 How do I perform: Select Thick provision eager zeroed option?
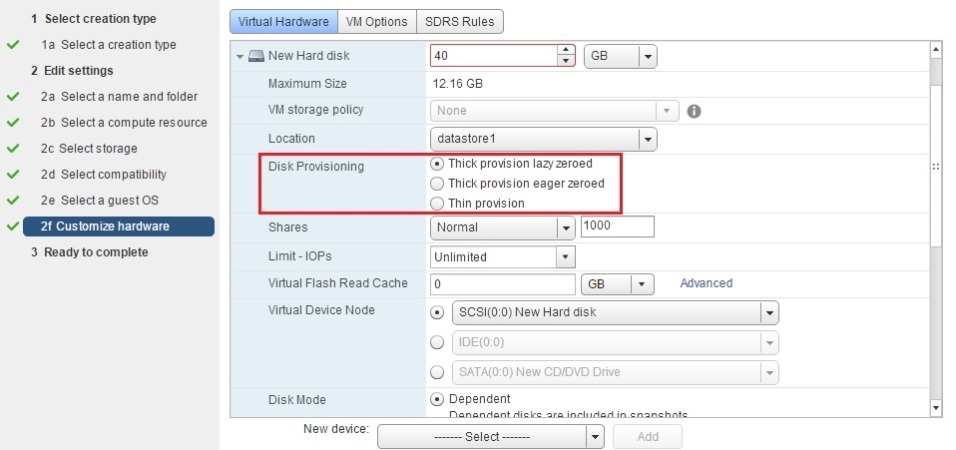coord(437,184)
